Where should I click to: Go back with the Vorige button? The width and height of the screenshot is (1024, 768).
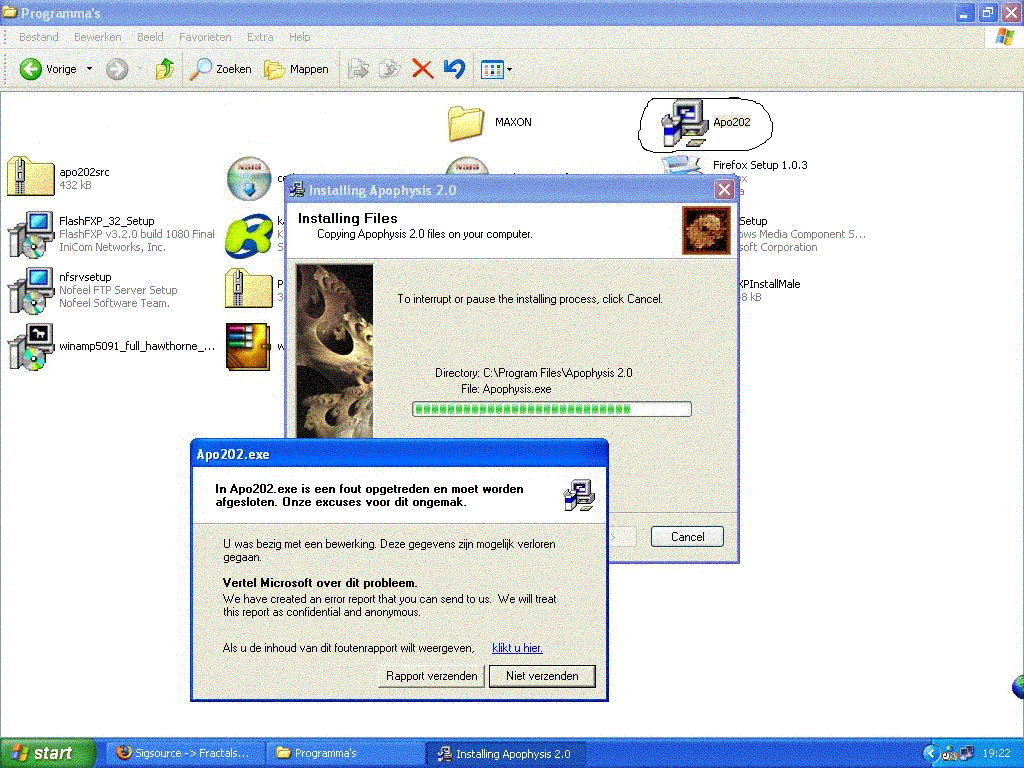(48, 69)
